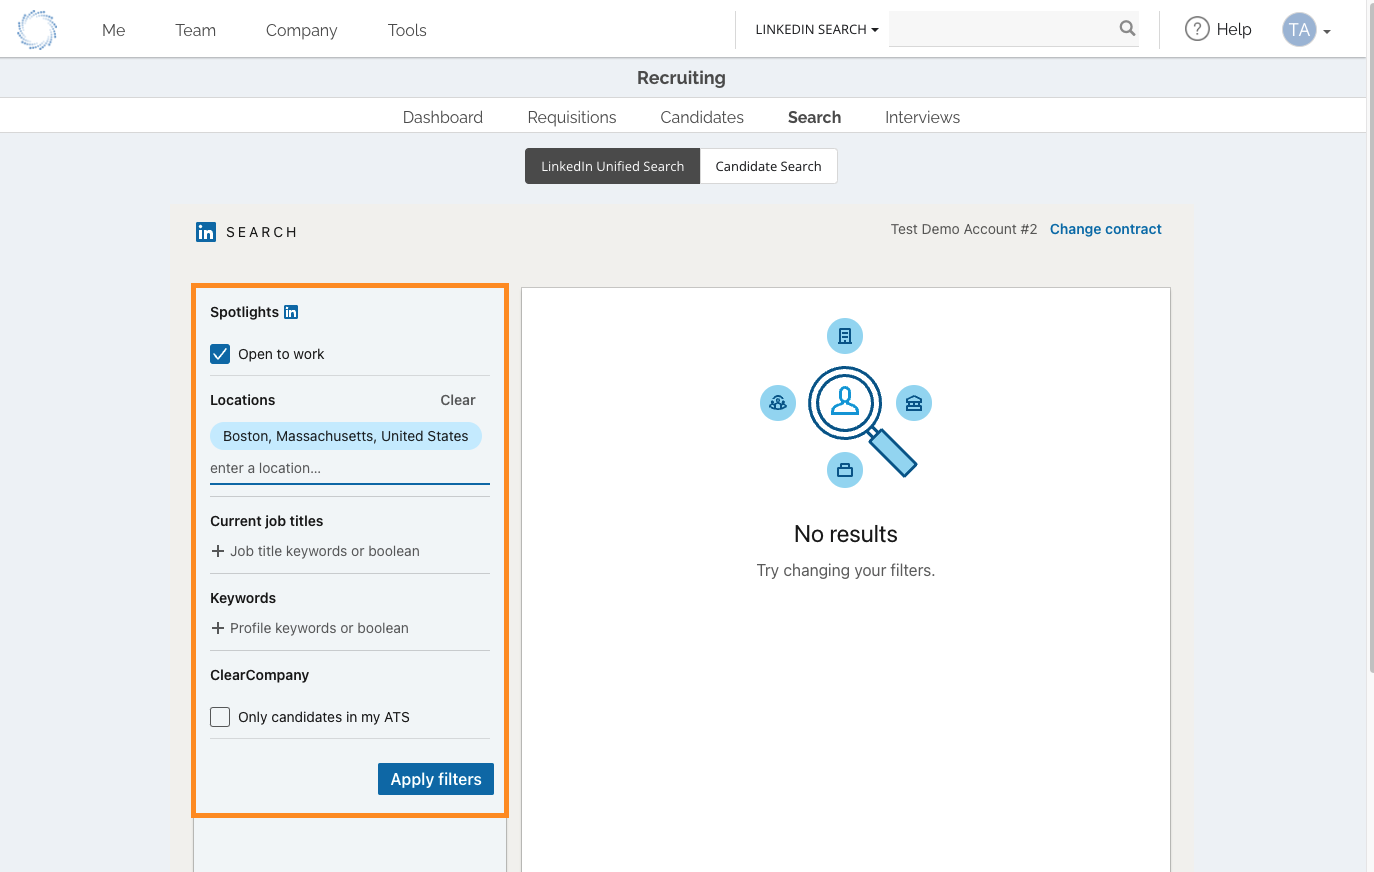Click the briefcase icon below magnifier

coord(845,470)
